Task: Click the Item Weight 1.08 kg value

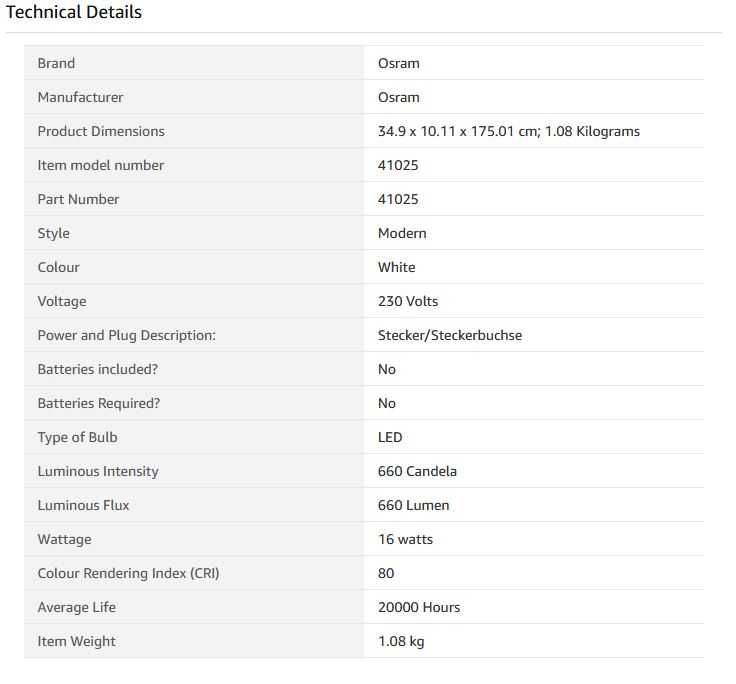Action: click(x=401, y=641)
